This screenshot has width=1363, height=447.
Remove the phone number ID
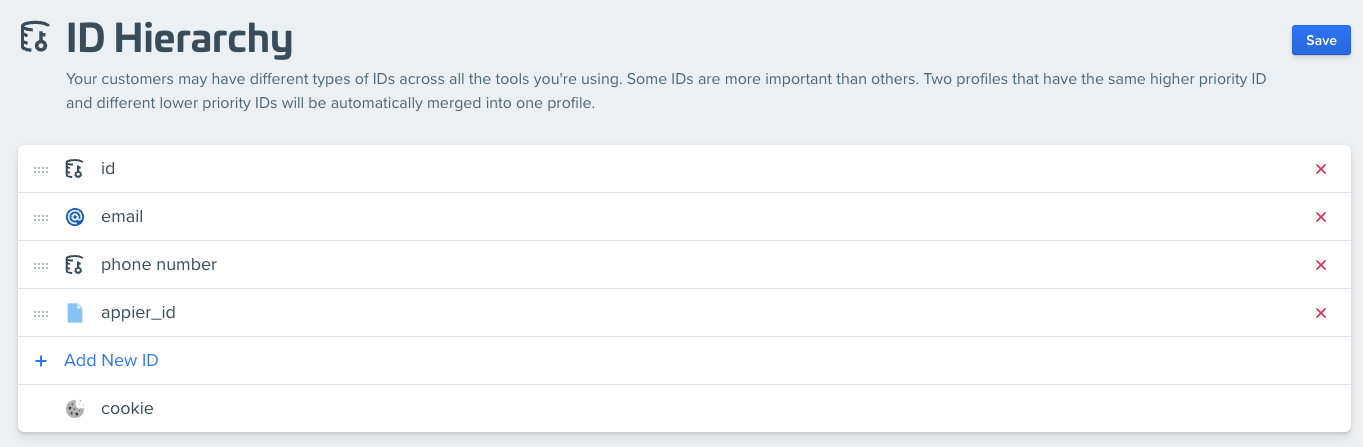click(1321, 265)
